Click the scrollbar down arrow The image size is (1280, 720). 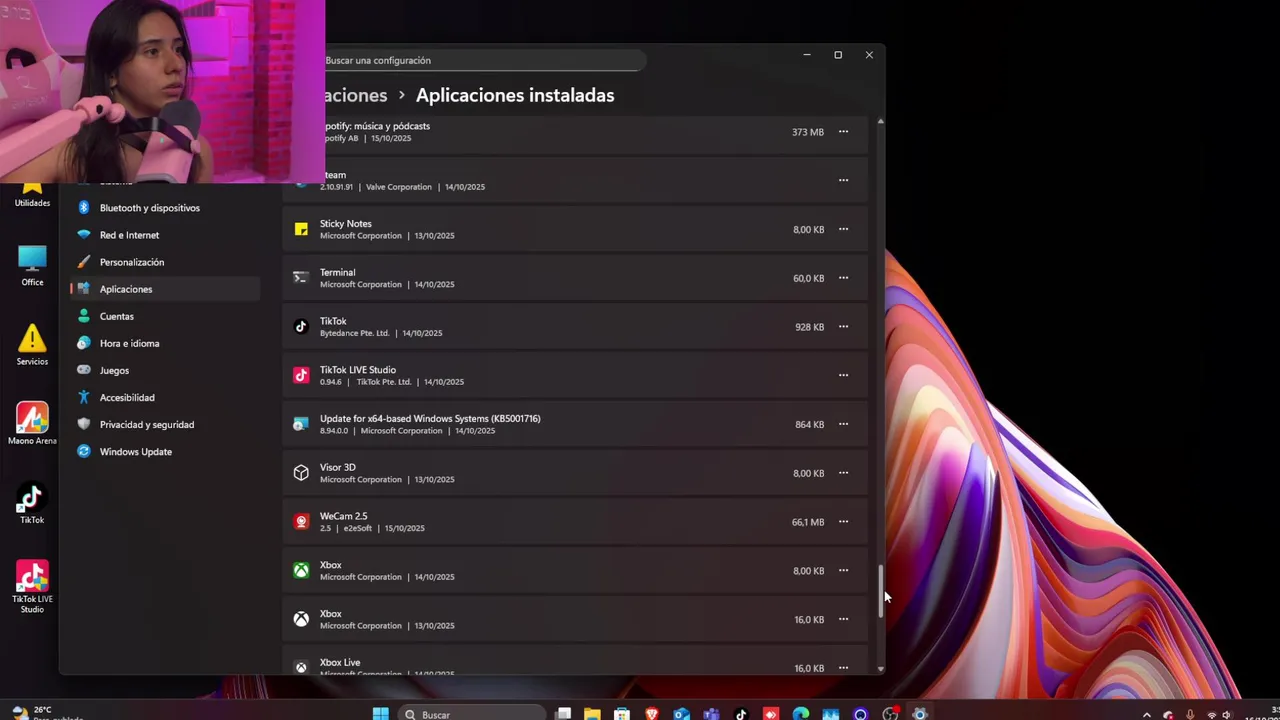(x=880, y=668)
